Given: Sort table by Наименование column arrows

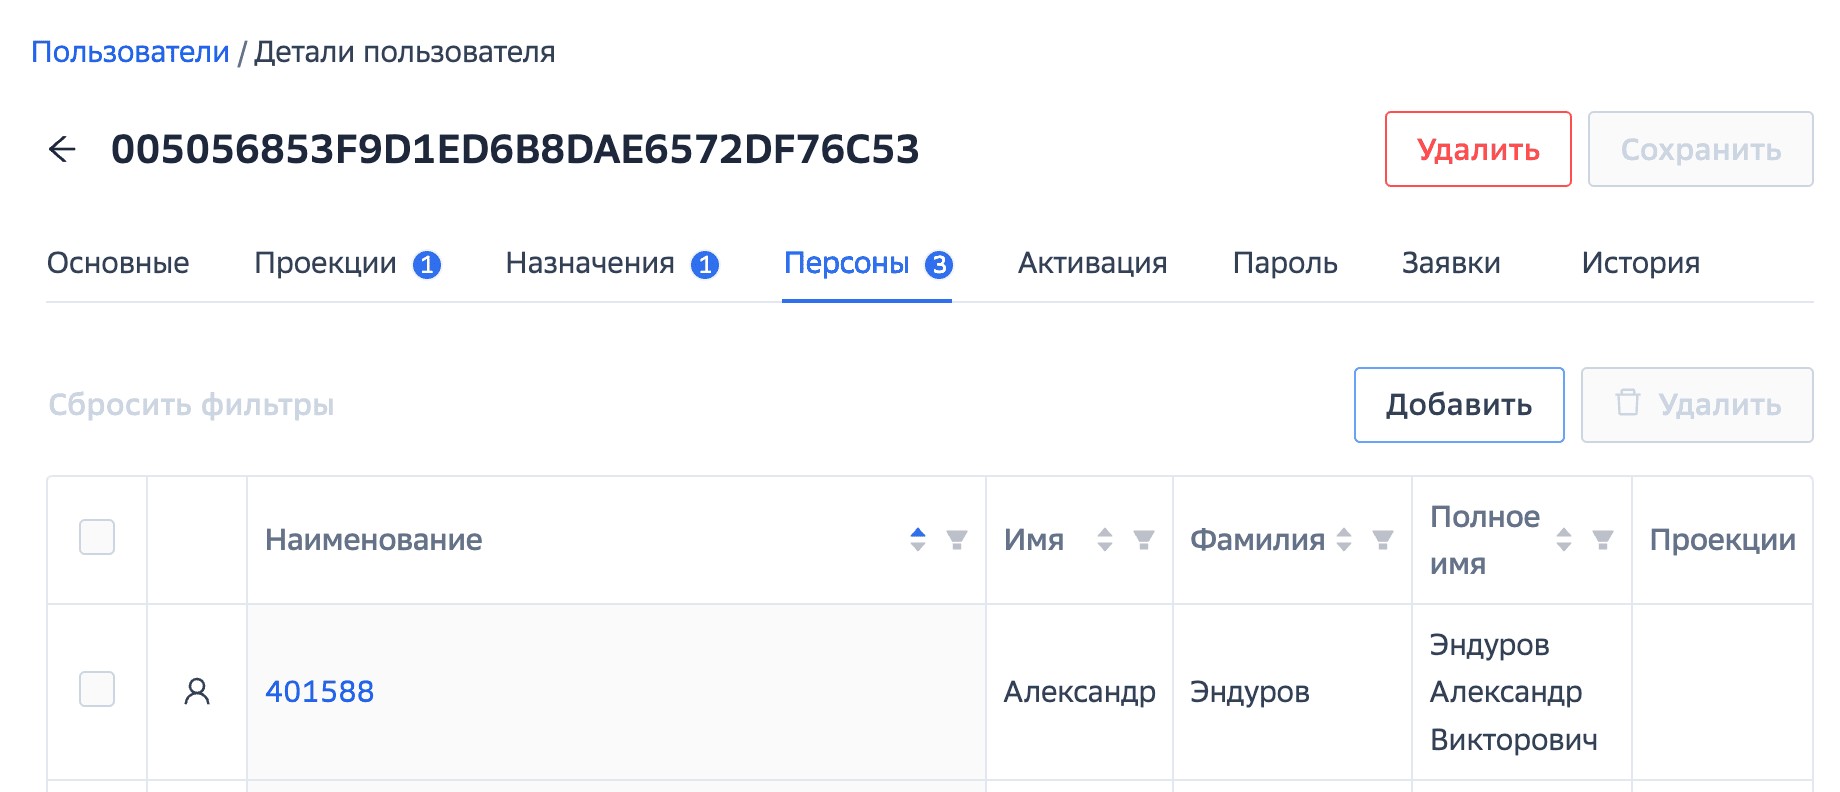Looking at the screenshot, I should pos(918,540).
